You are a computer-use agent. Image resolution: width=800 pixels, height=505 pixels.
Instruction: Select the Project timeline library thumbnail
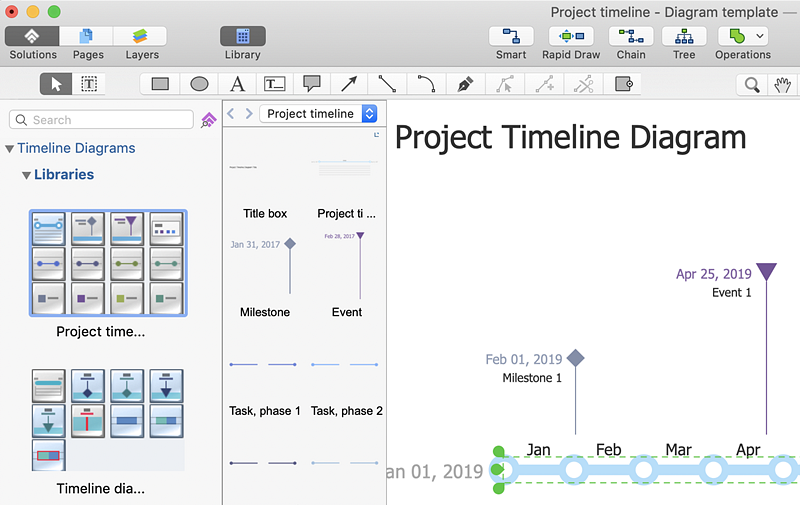tap(108, 263)
